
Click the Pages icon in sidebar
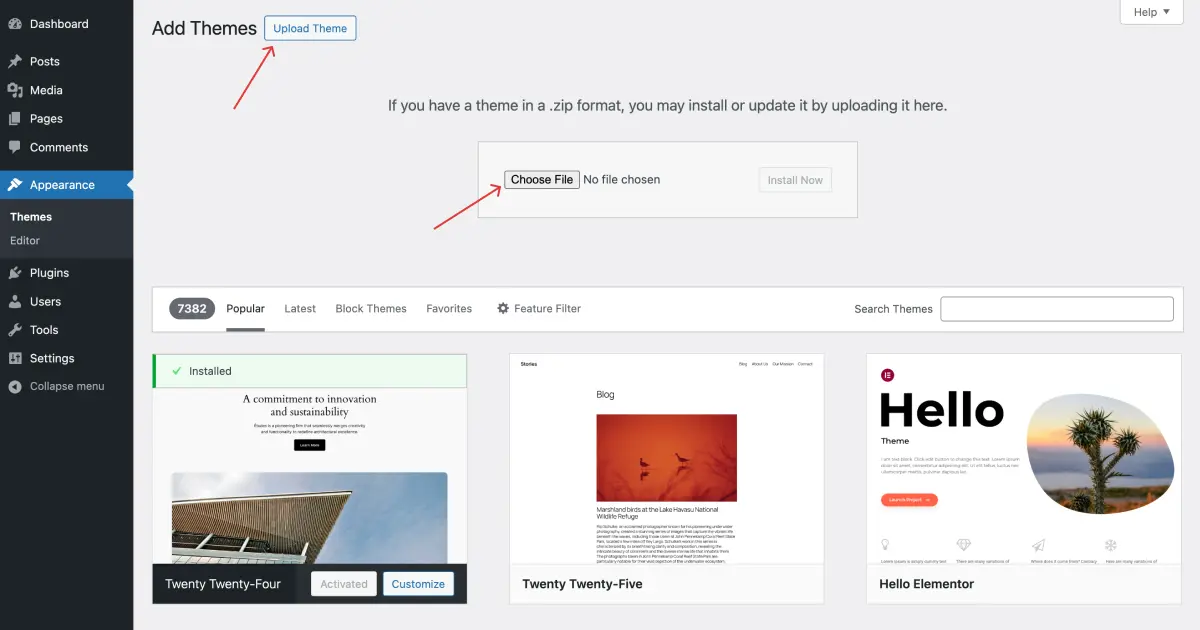tap(15, 118)
